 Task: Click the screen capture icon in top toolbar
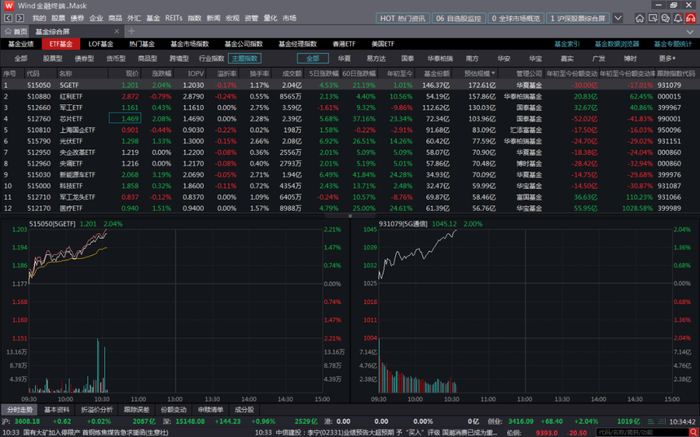[x=653, y=18]
